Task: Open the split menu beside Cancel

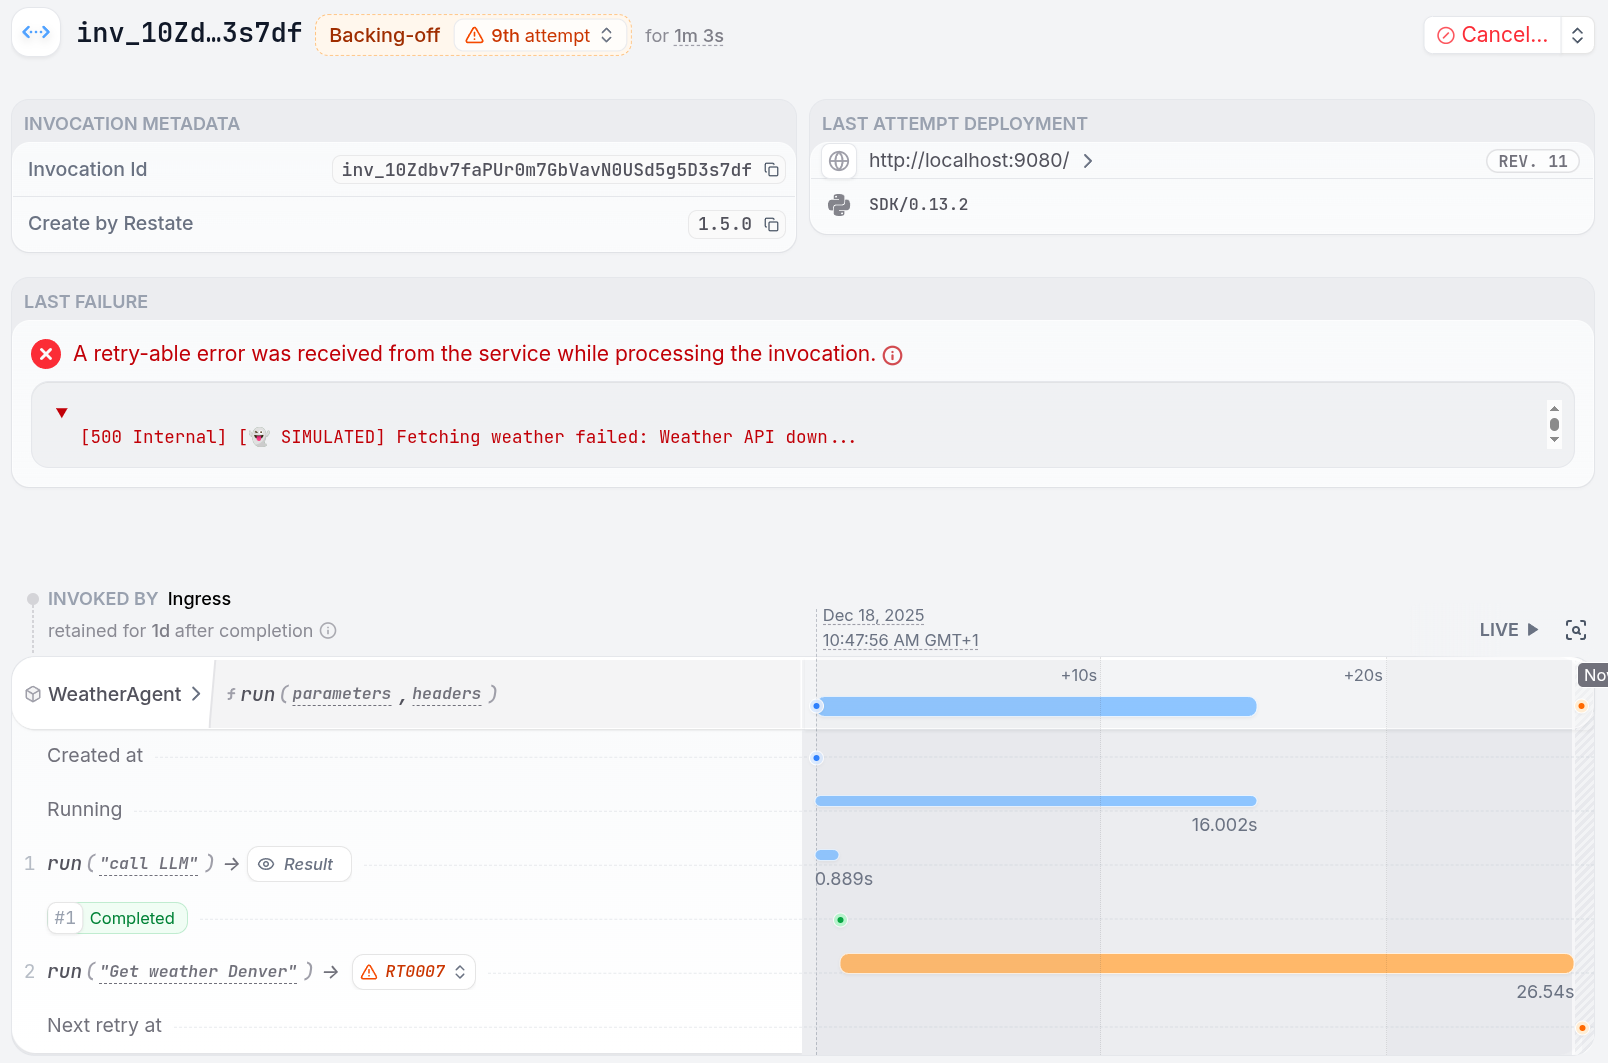Action: (1577, 35)
